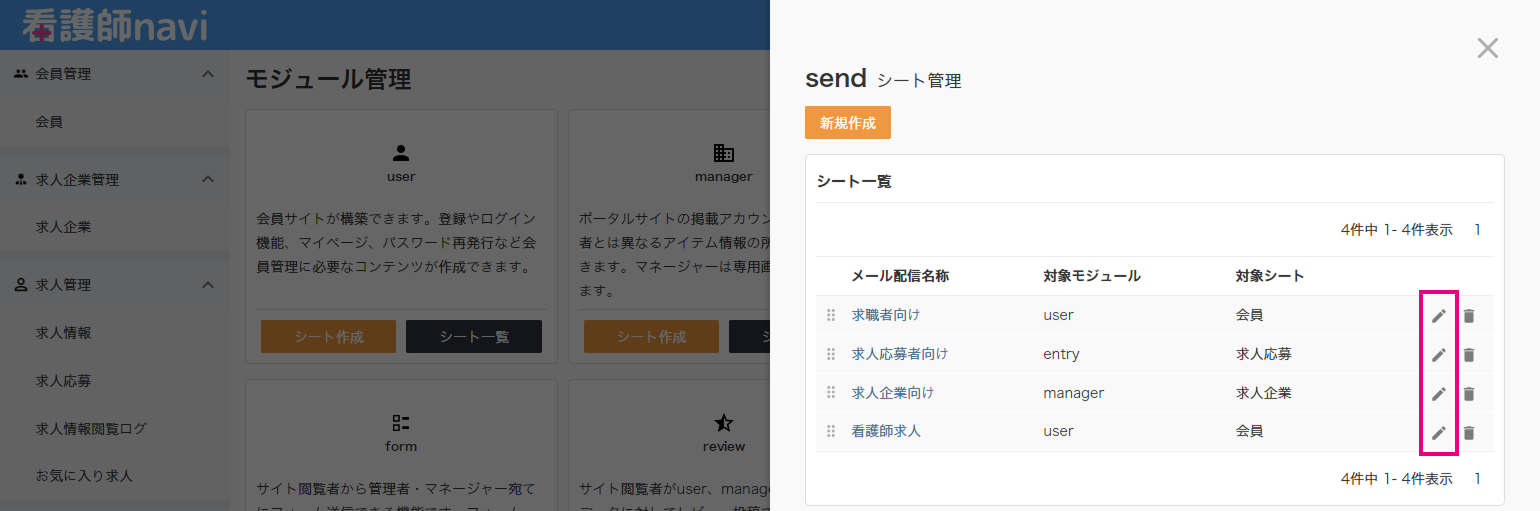1540x511 pixels.
Task: Click the edit pencil for 求人応募者向け
Action: [x=1438, y=355]
